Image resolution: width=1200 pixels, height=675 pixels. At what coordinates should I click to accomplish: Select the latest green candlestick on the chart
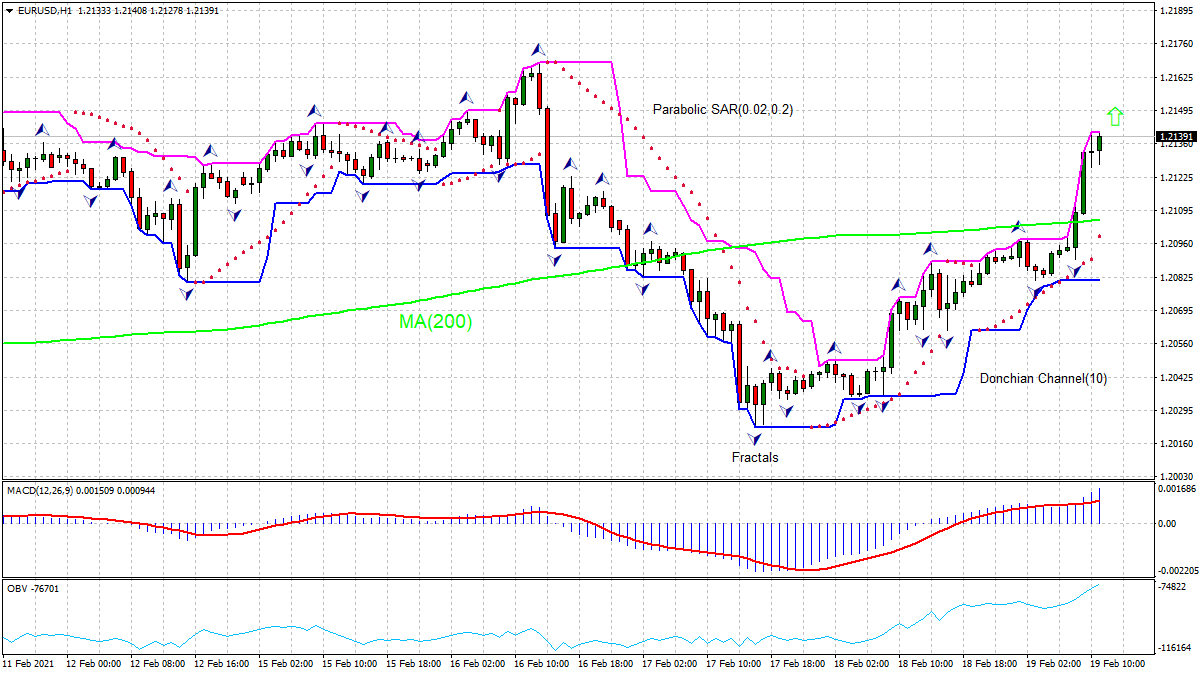pos(1099,142)
